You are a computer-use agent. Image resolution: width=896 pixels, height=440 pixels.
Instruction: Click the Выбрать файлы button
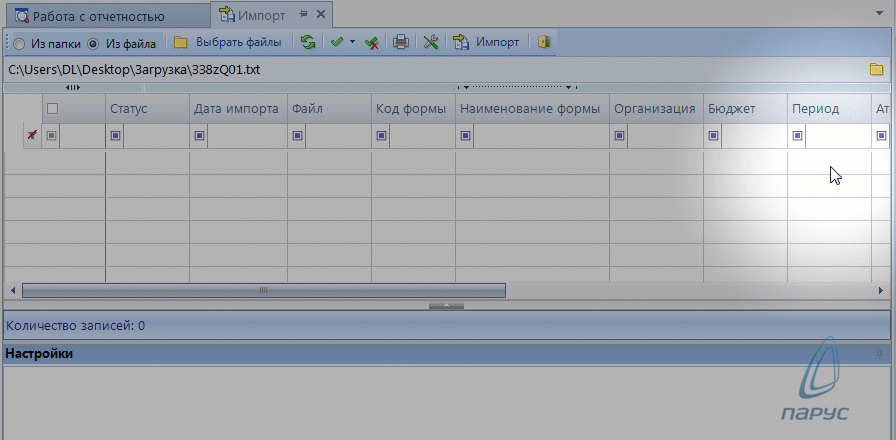click(228, 42)
